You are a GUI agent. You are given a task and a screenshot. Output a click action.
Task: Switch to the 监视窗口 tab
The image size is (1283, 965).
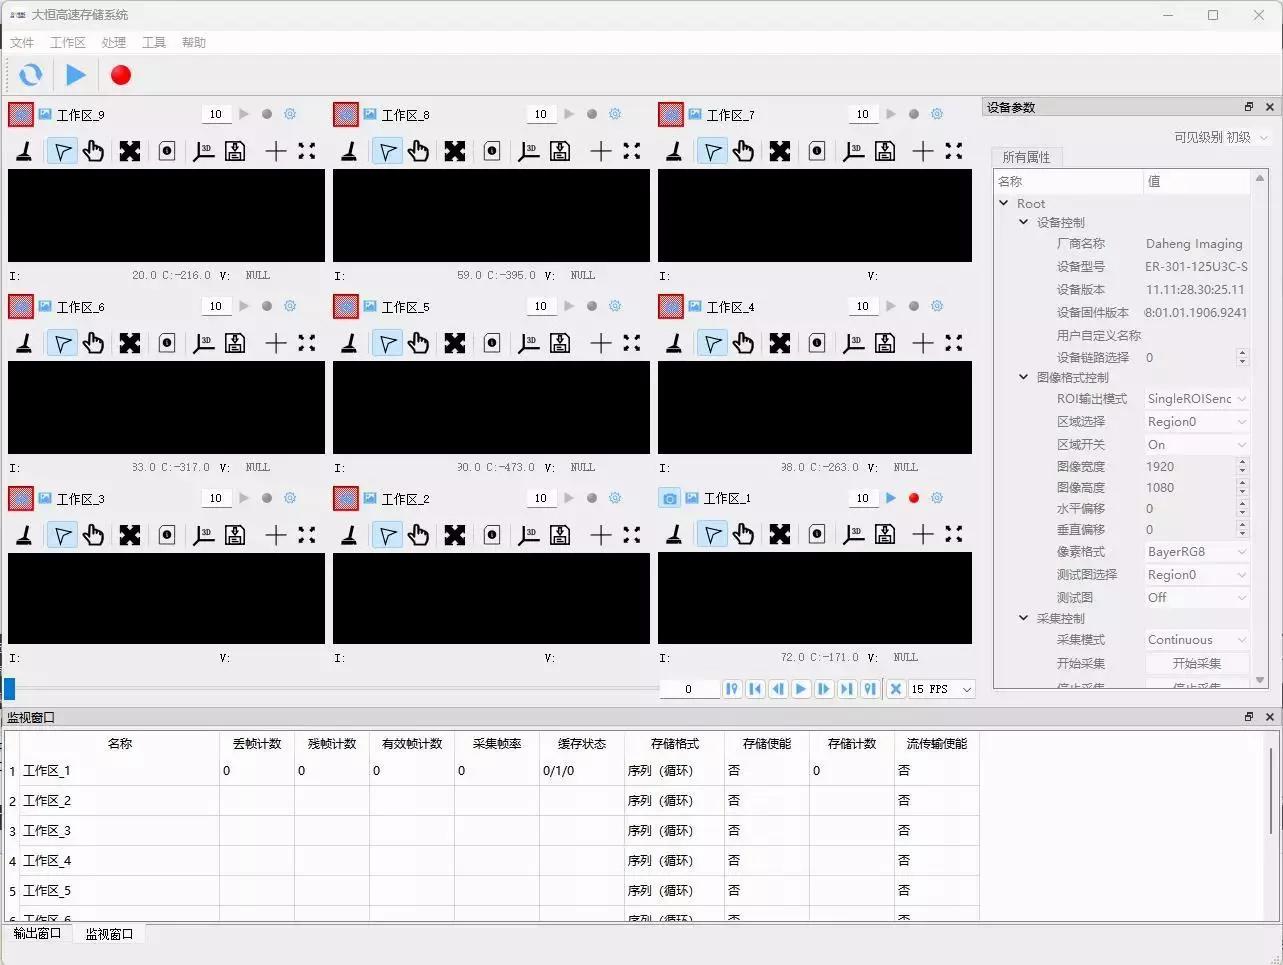point(109,934)
